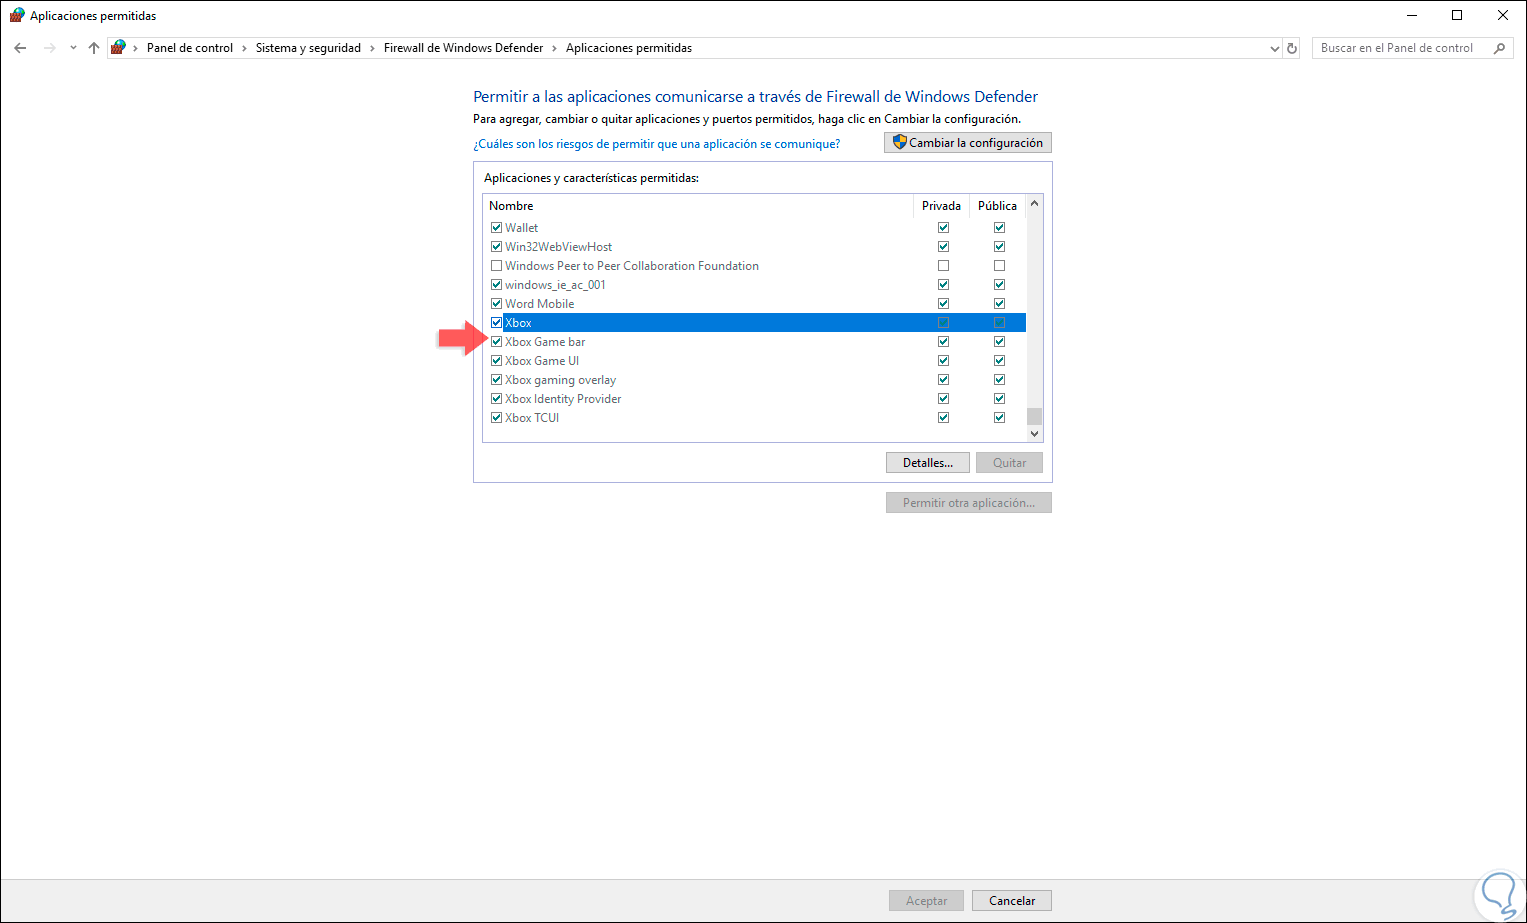The image size is (1527, 923).
Task: Toggle Pública checkbox for Wallet
Action: (999, 228)
